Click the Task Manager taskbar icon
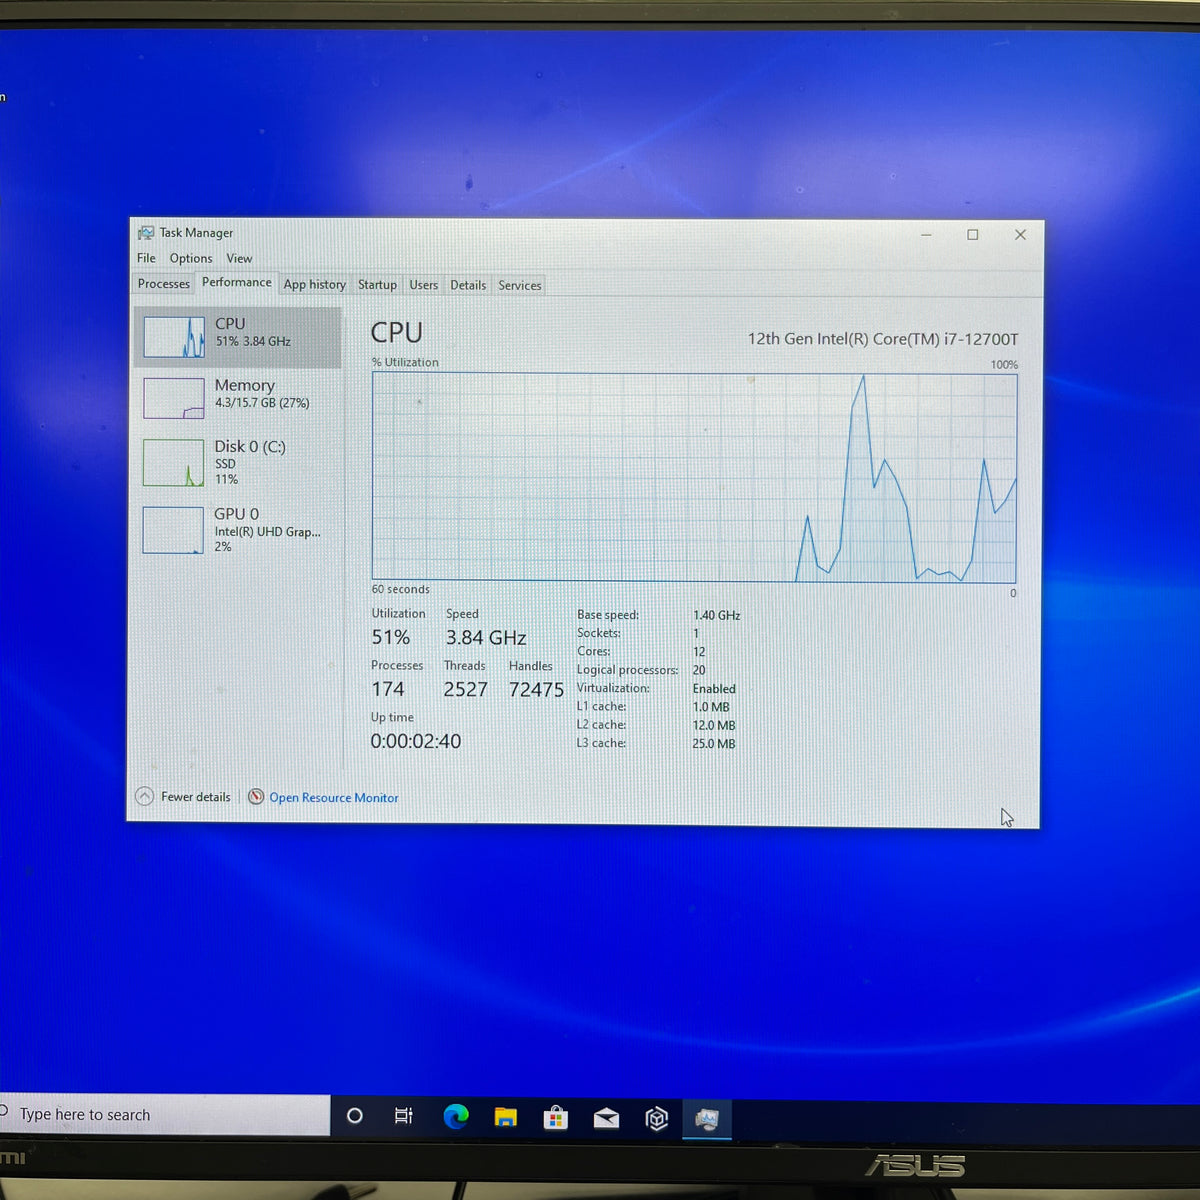Screen dimensions: 1200x1200 click(x=707, y=1119)
